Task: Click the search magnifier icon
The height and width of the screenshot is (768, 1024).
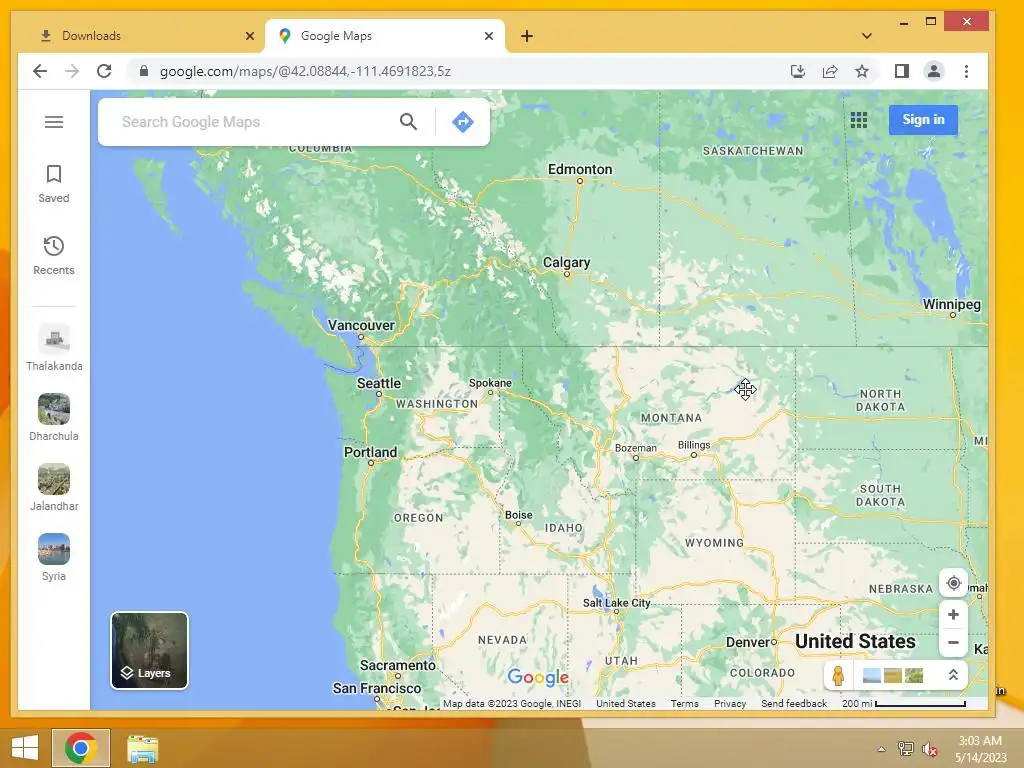Action: (x=408, y=121)
